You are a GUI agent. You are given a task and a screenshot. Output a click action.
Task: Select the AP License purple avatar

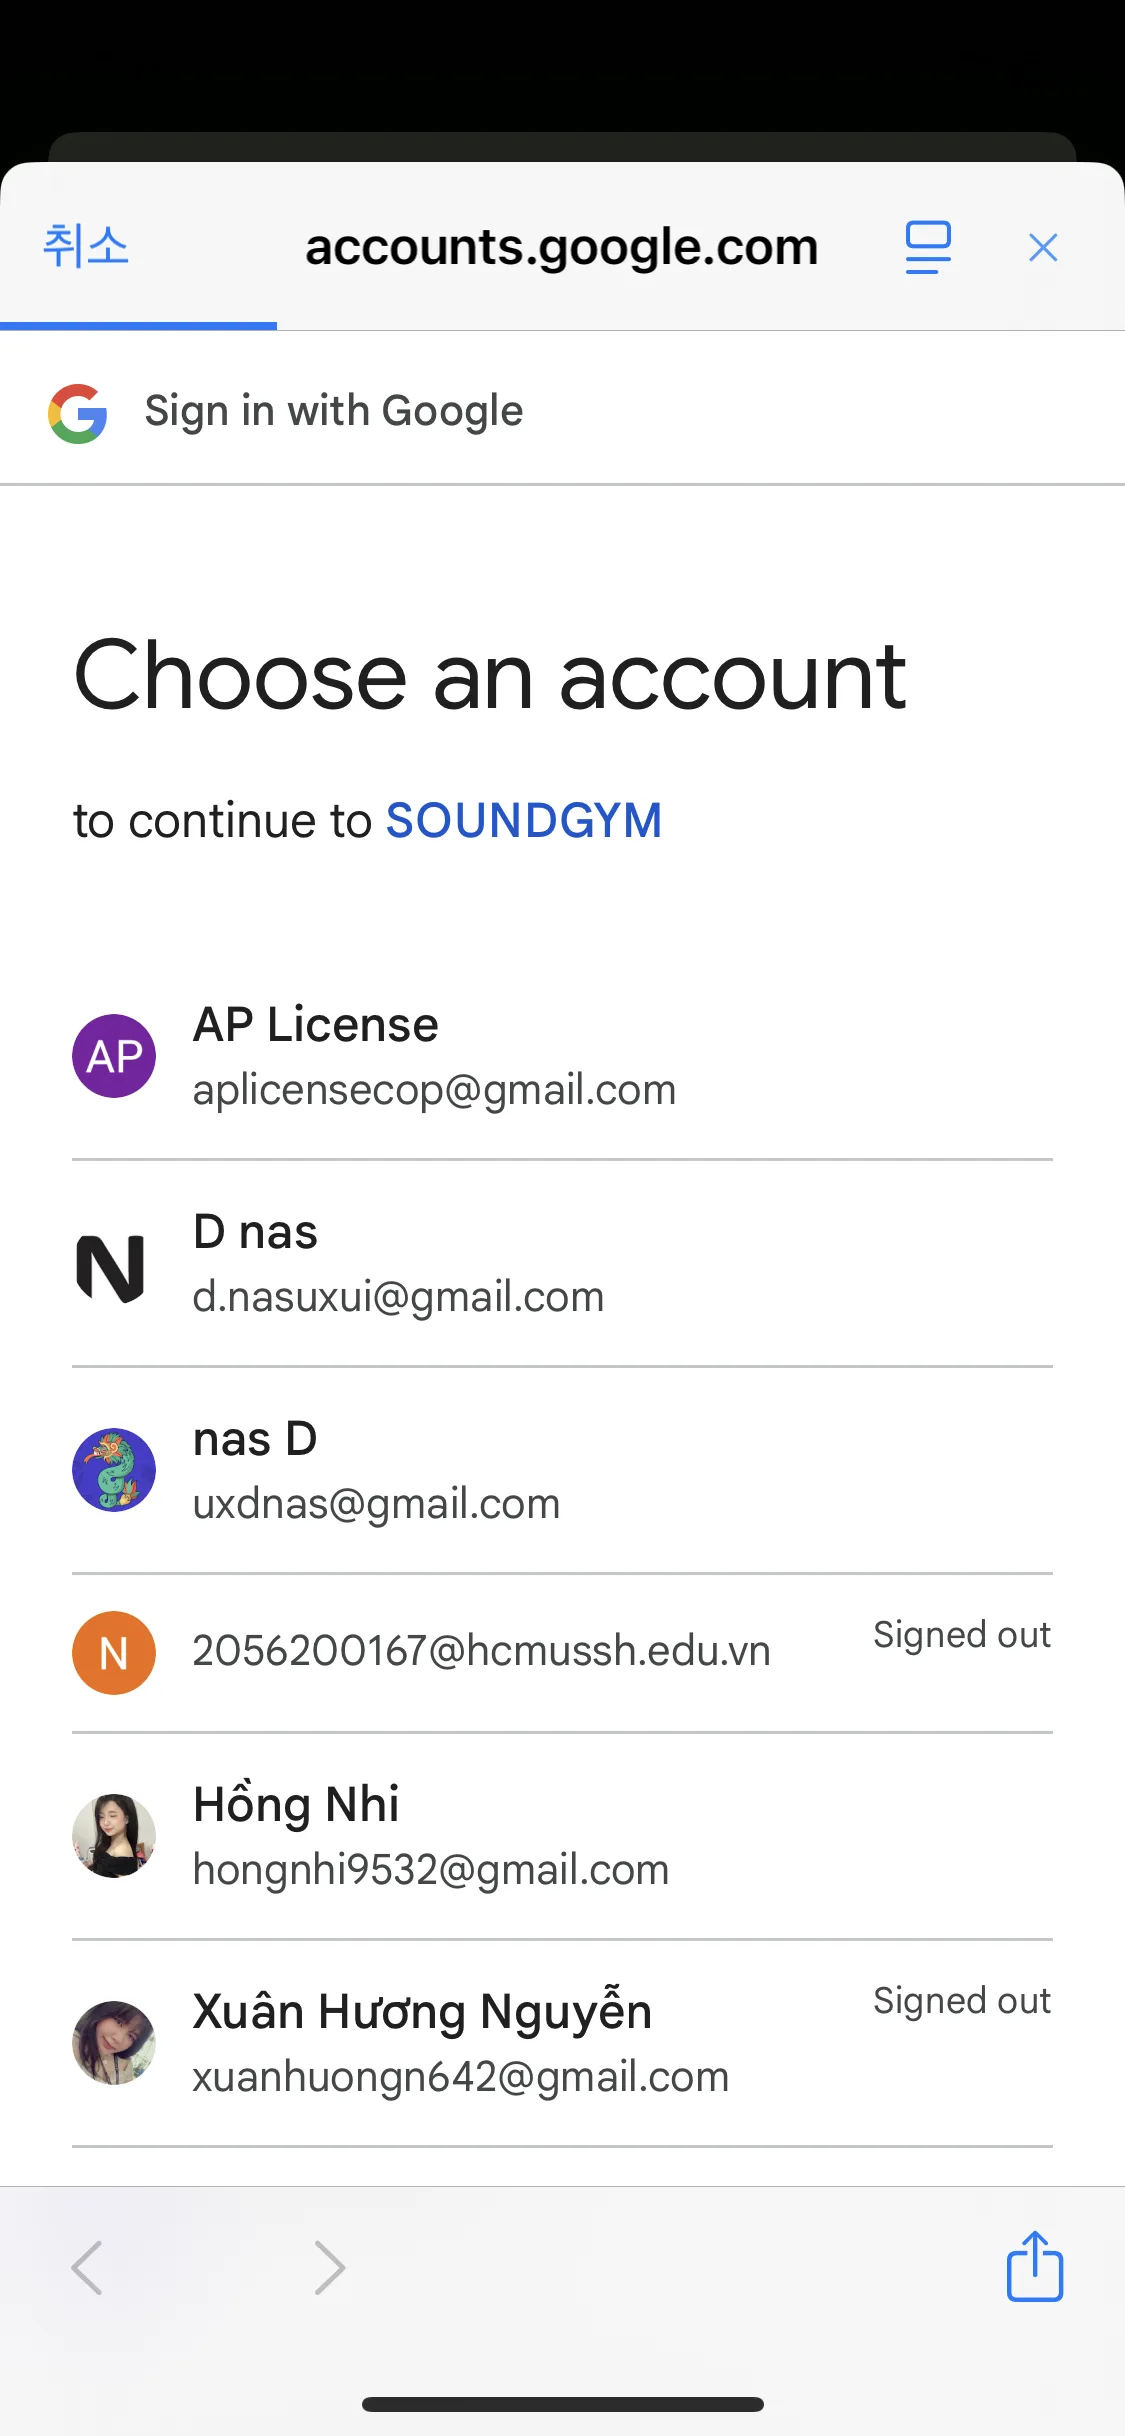[114, 1056]
